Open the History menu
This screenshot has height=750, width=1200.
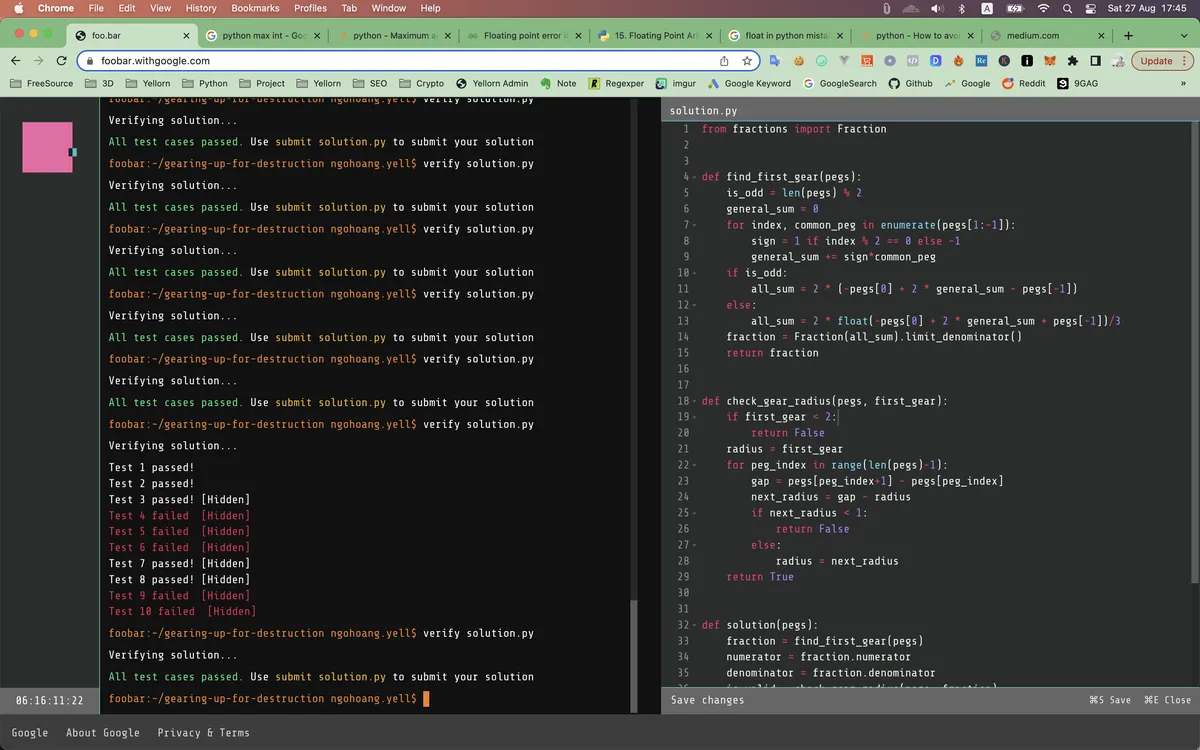[201, 8]
